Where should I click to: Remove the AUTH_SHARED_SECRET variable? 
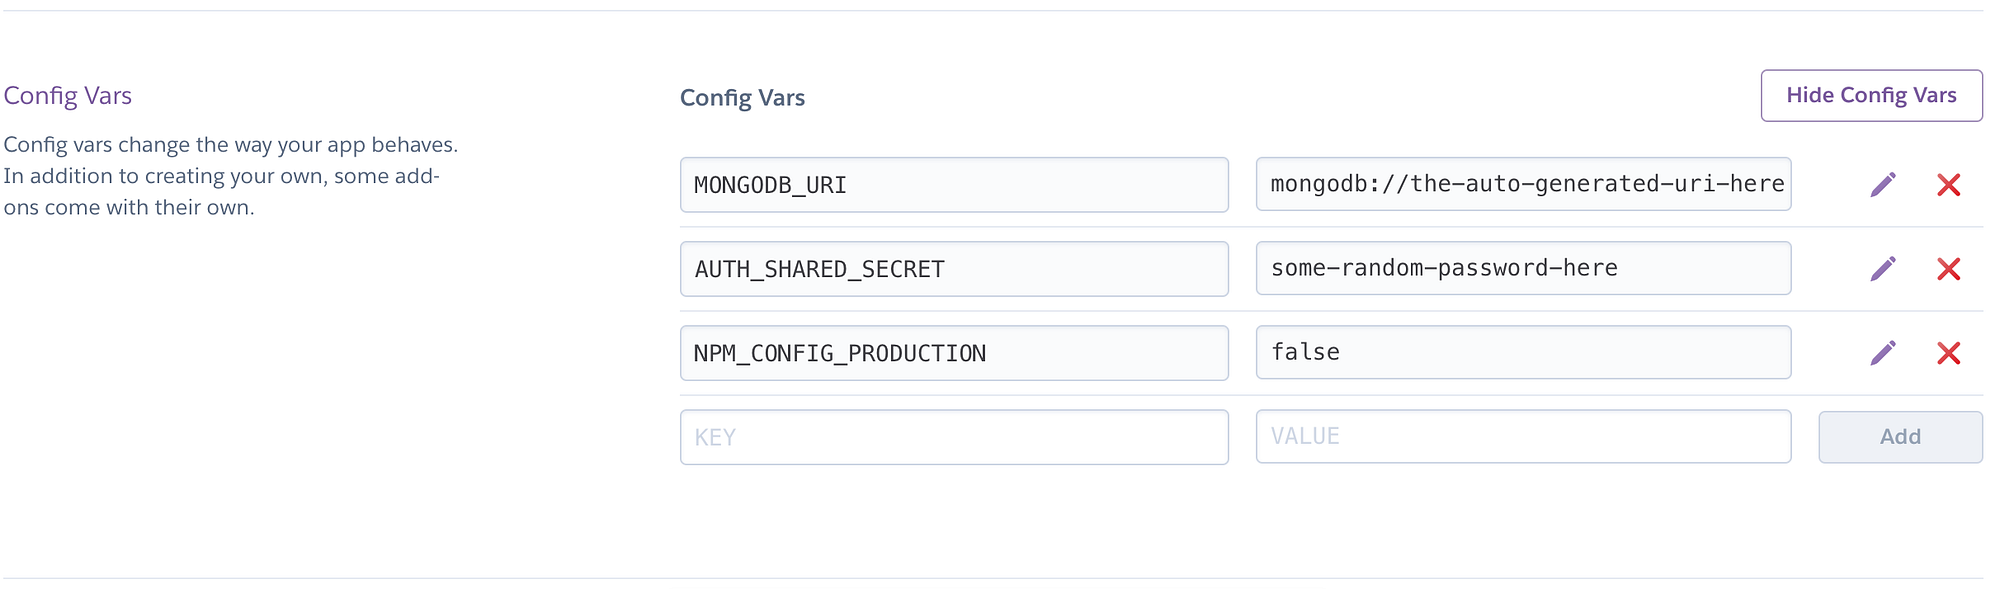(x=1948, y=269)
